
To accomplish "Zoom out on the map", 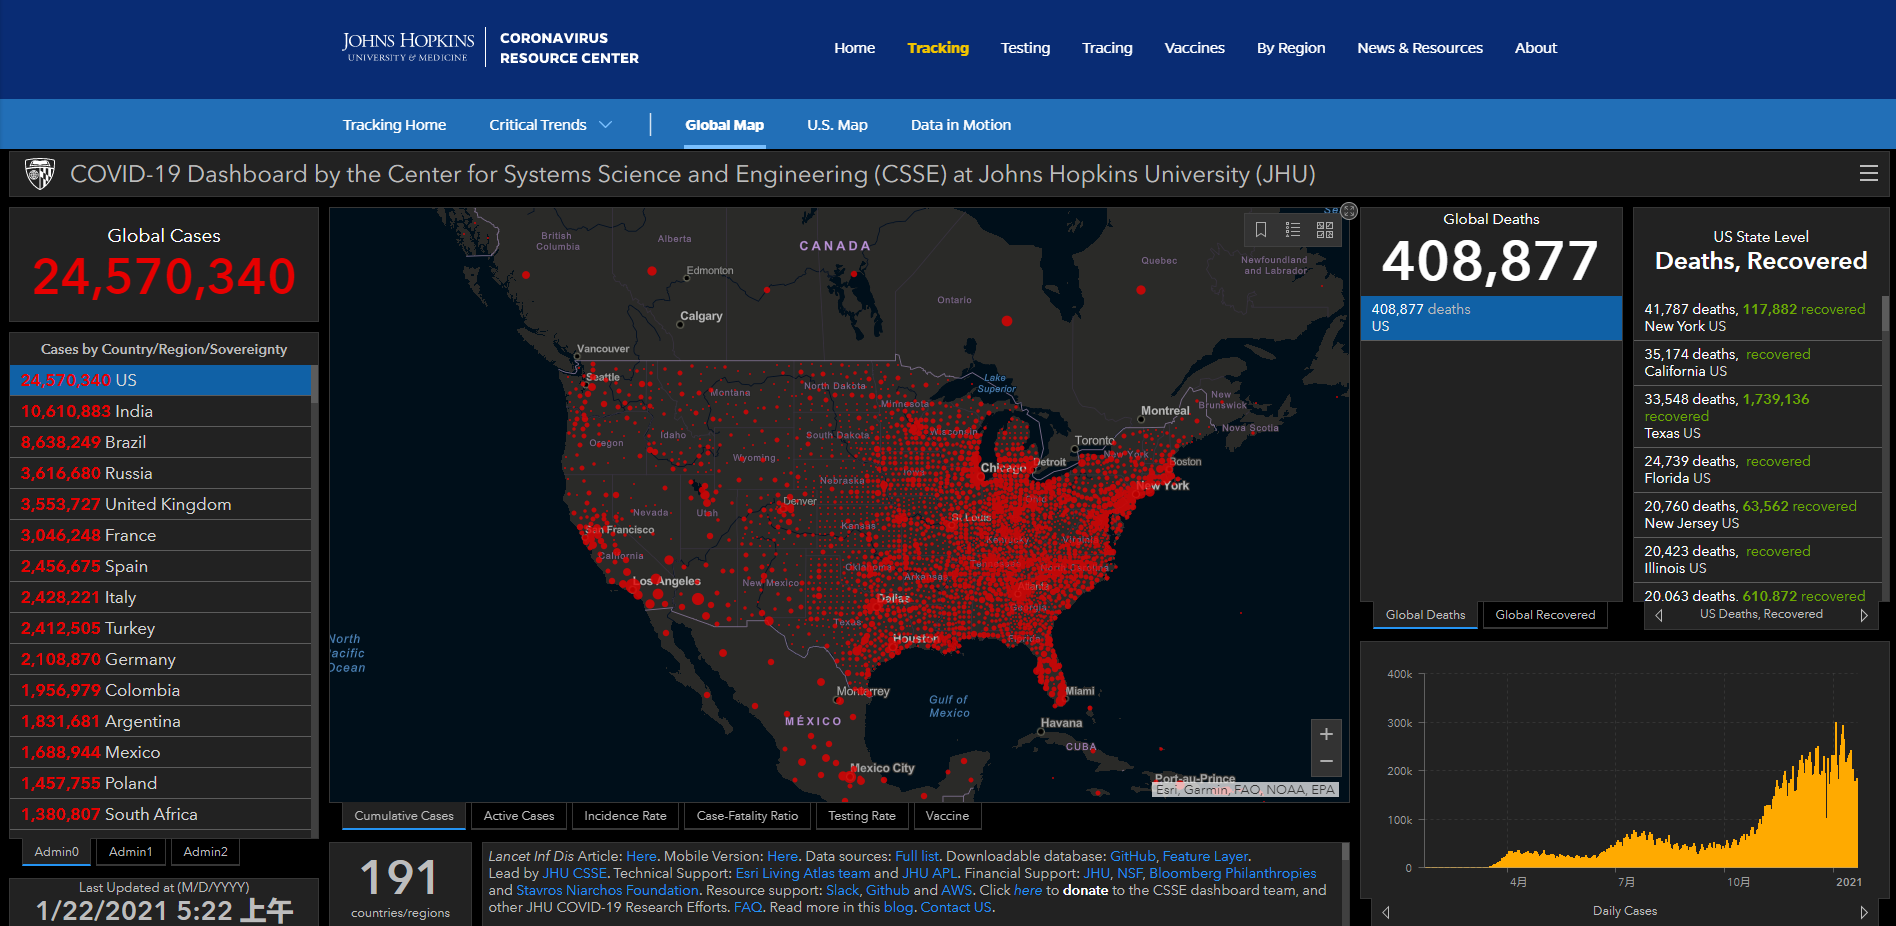I will [1326, 762].
